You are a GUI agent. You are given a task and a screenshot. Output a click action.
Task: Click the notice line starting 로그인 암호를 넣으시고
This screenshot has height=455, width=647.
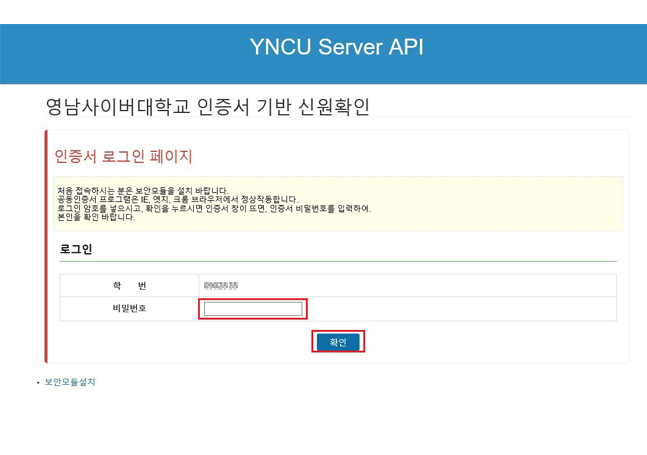coord(214,209)
